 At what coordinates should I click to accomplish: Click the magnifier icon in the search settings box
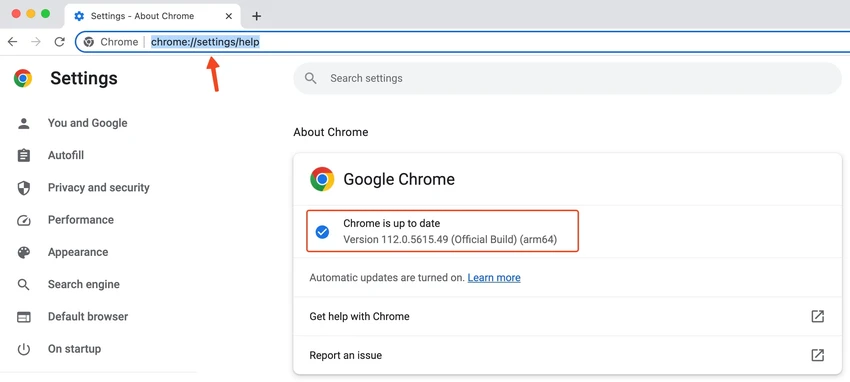(311, 78)
